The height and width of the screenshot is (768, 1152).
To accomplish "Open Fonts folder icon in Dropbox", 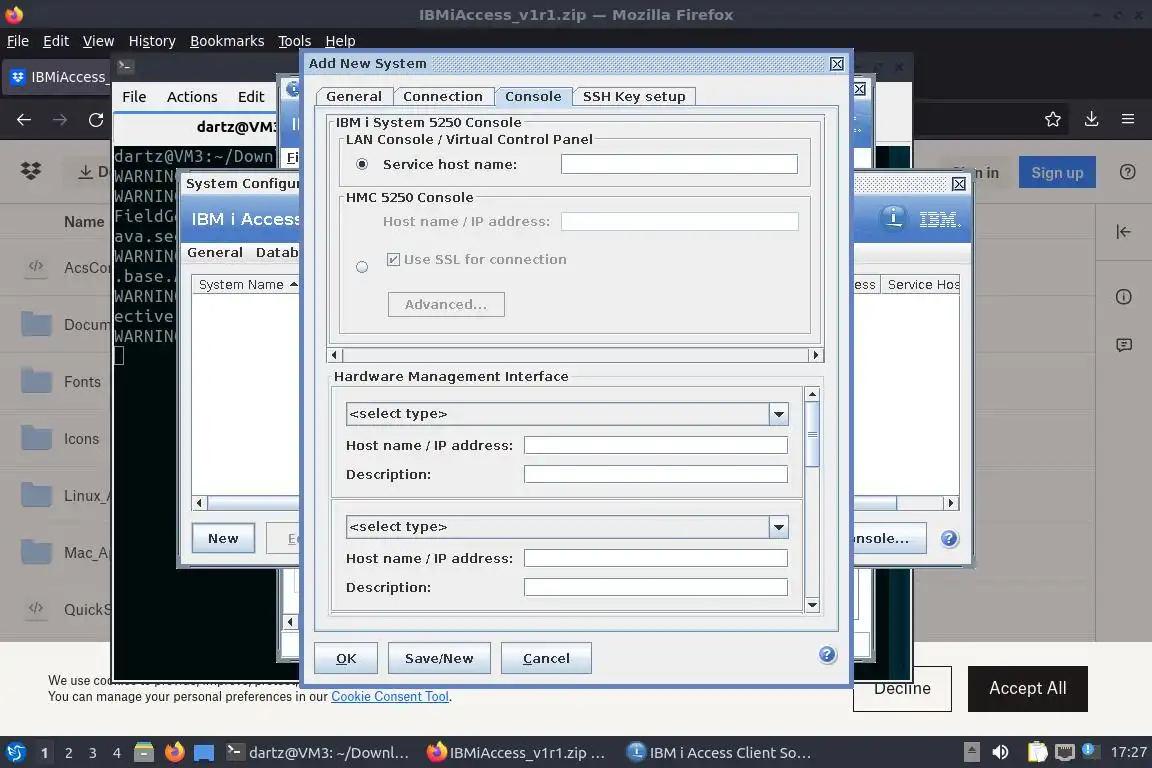I will click(x=36, y=381).
